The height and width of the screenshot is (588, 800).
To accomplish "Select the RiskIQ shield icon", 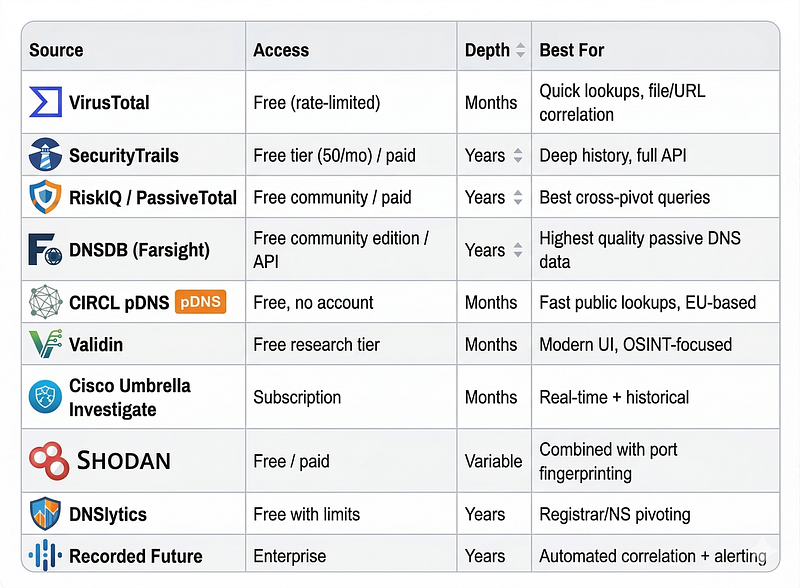I will (45, 197).
